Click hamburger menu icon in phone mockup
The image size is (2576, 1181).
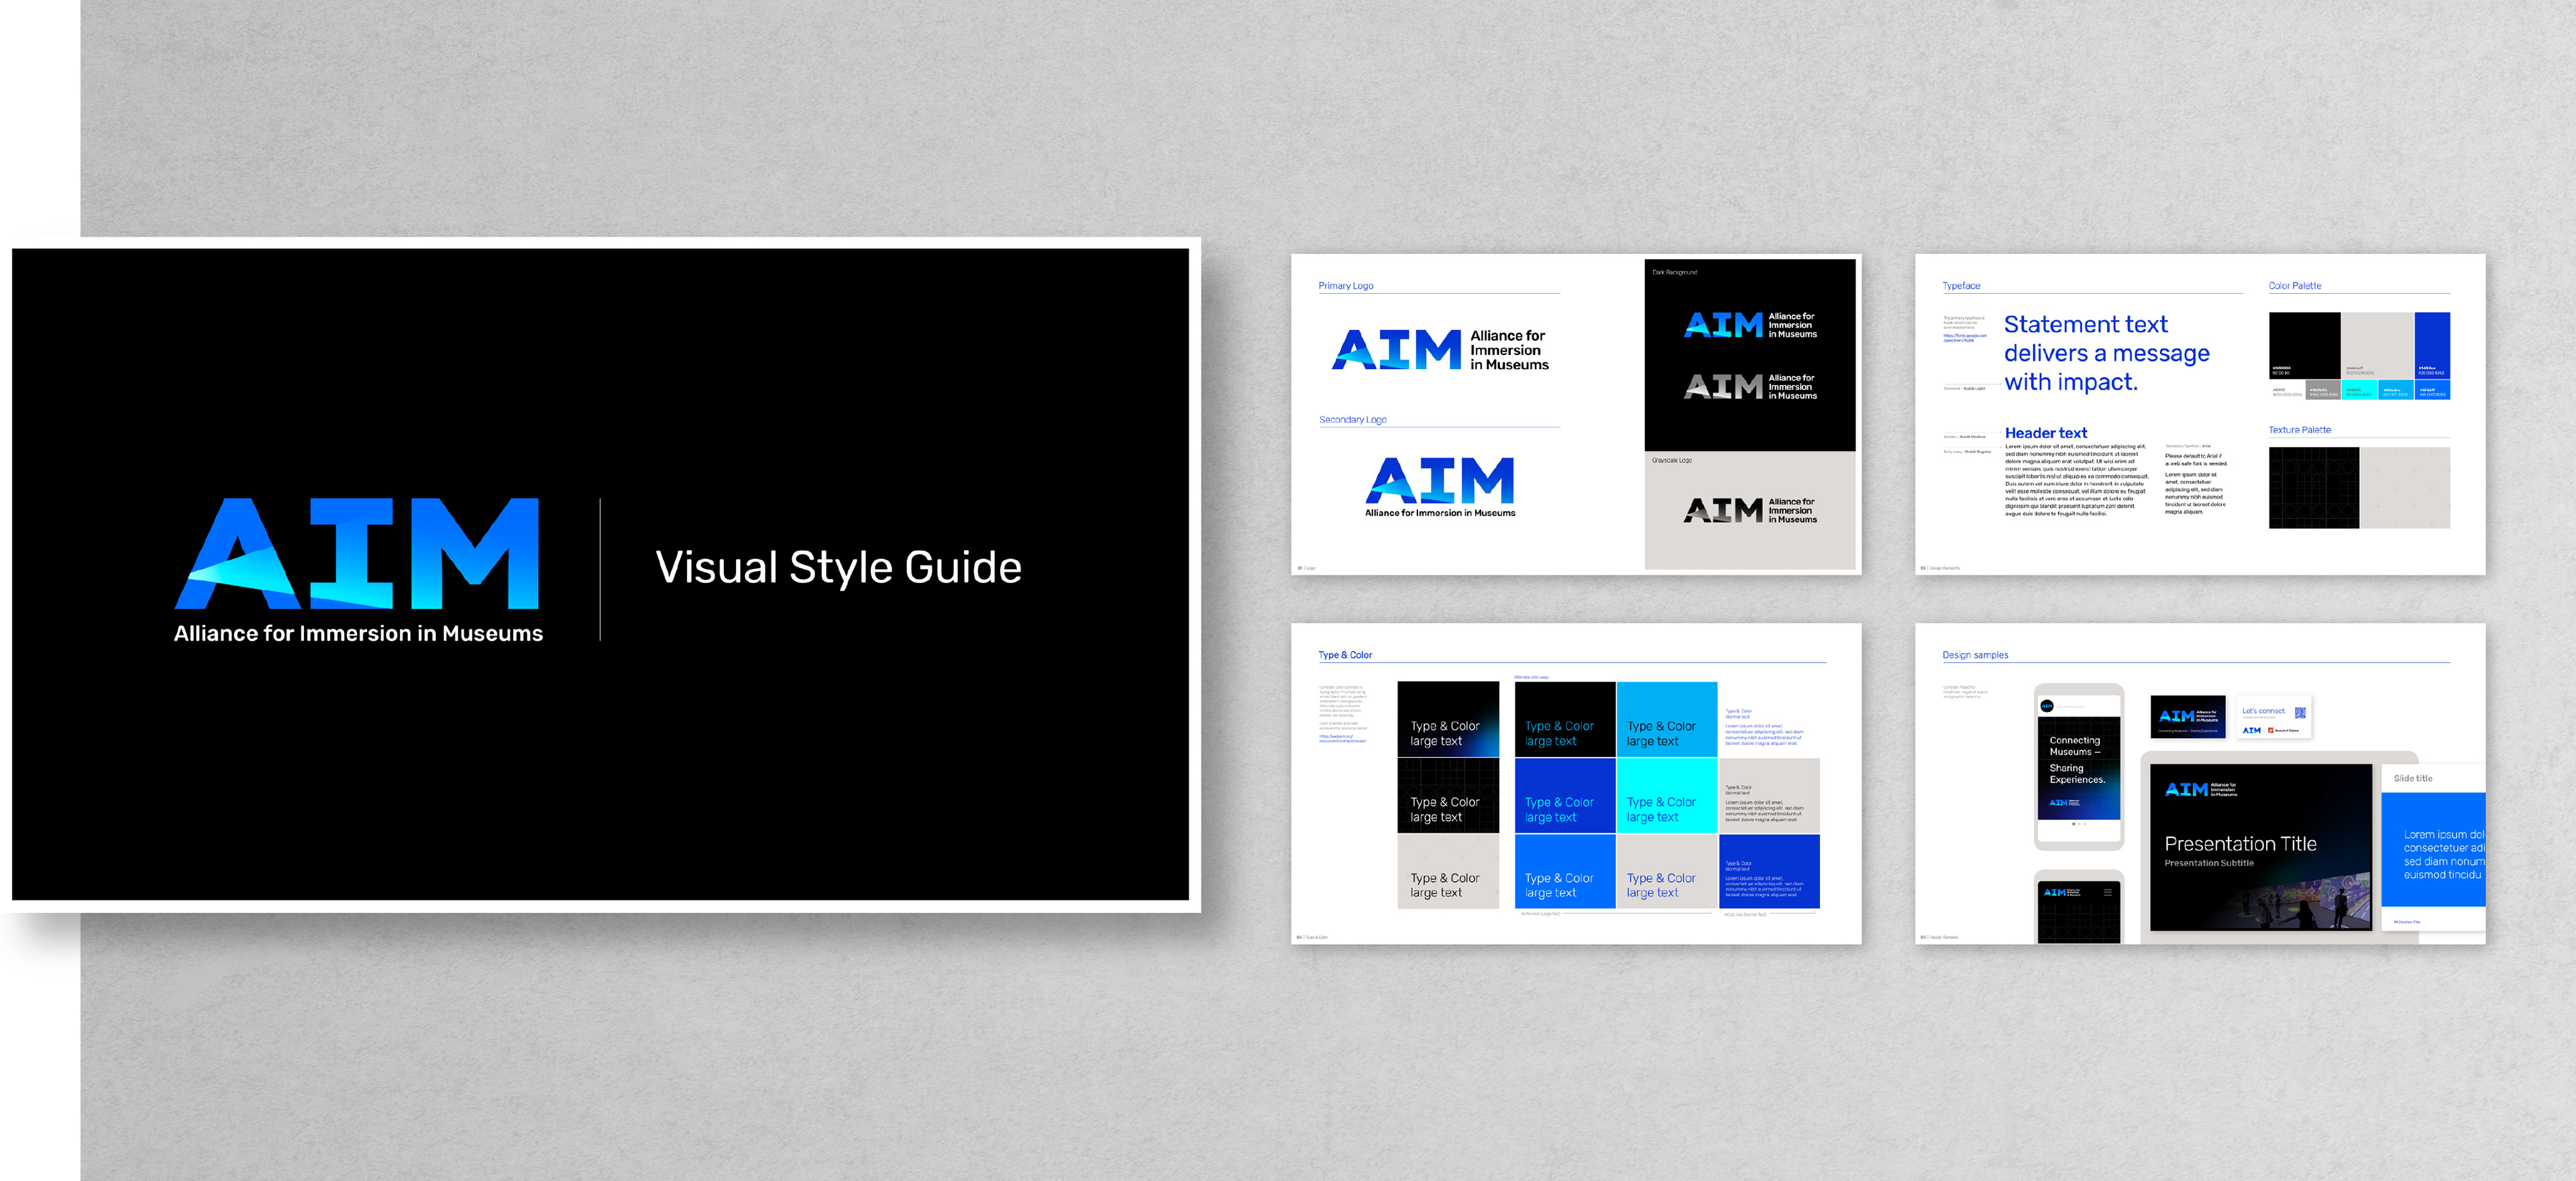2107,892
